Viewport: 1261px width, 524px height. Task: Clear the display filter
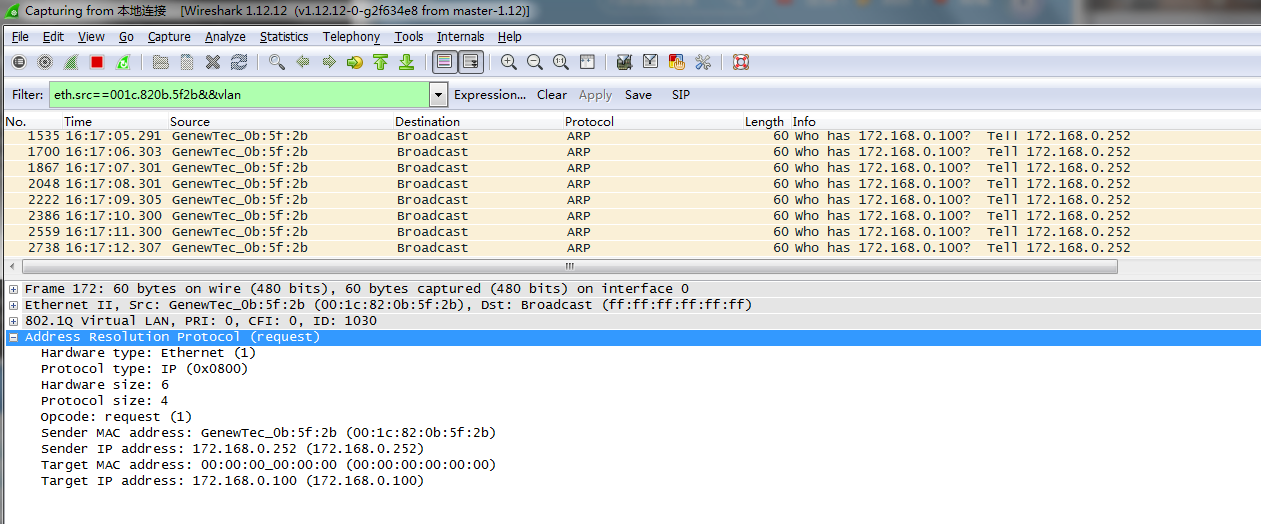click(552, 95)
